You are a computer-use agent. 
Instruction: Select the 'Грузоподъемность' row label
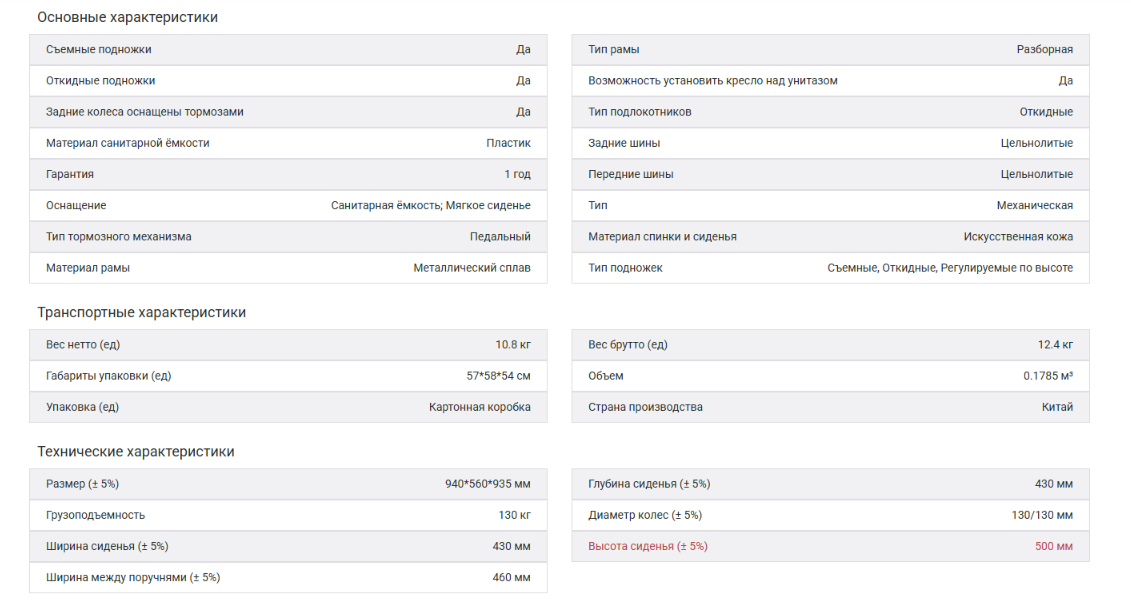coord(96,515)
